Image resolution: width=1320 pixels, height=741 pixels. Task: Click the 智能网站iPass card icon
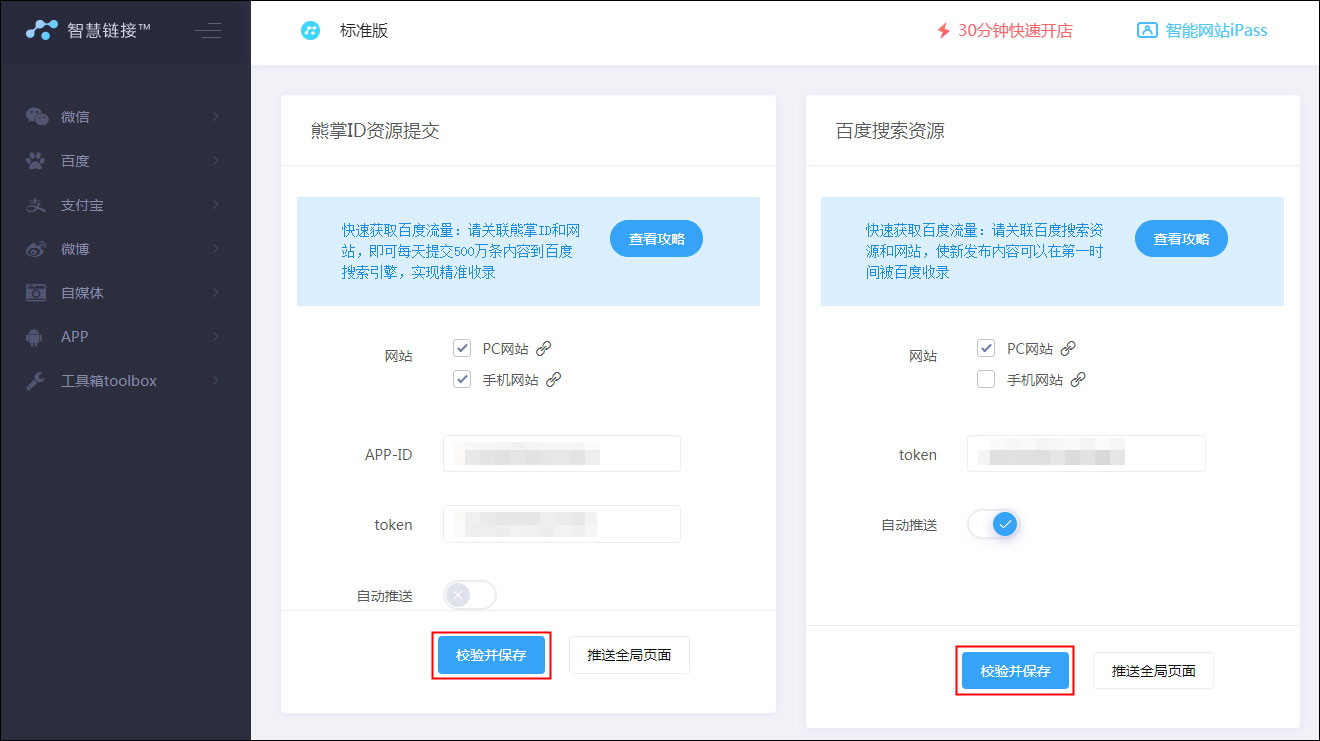tap(1147, 30)
